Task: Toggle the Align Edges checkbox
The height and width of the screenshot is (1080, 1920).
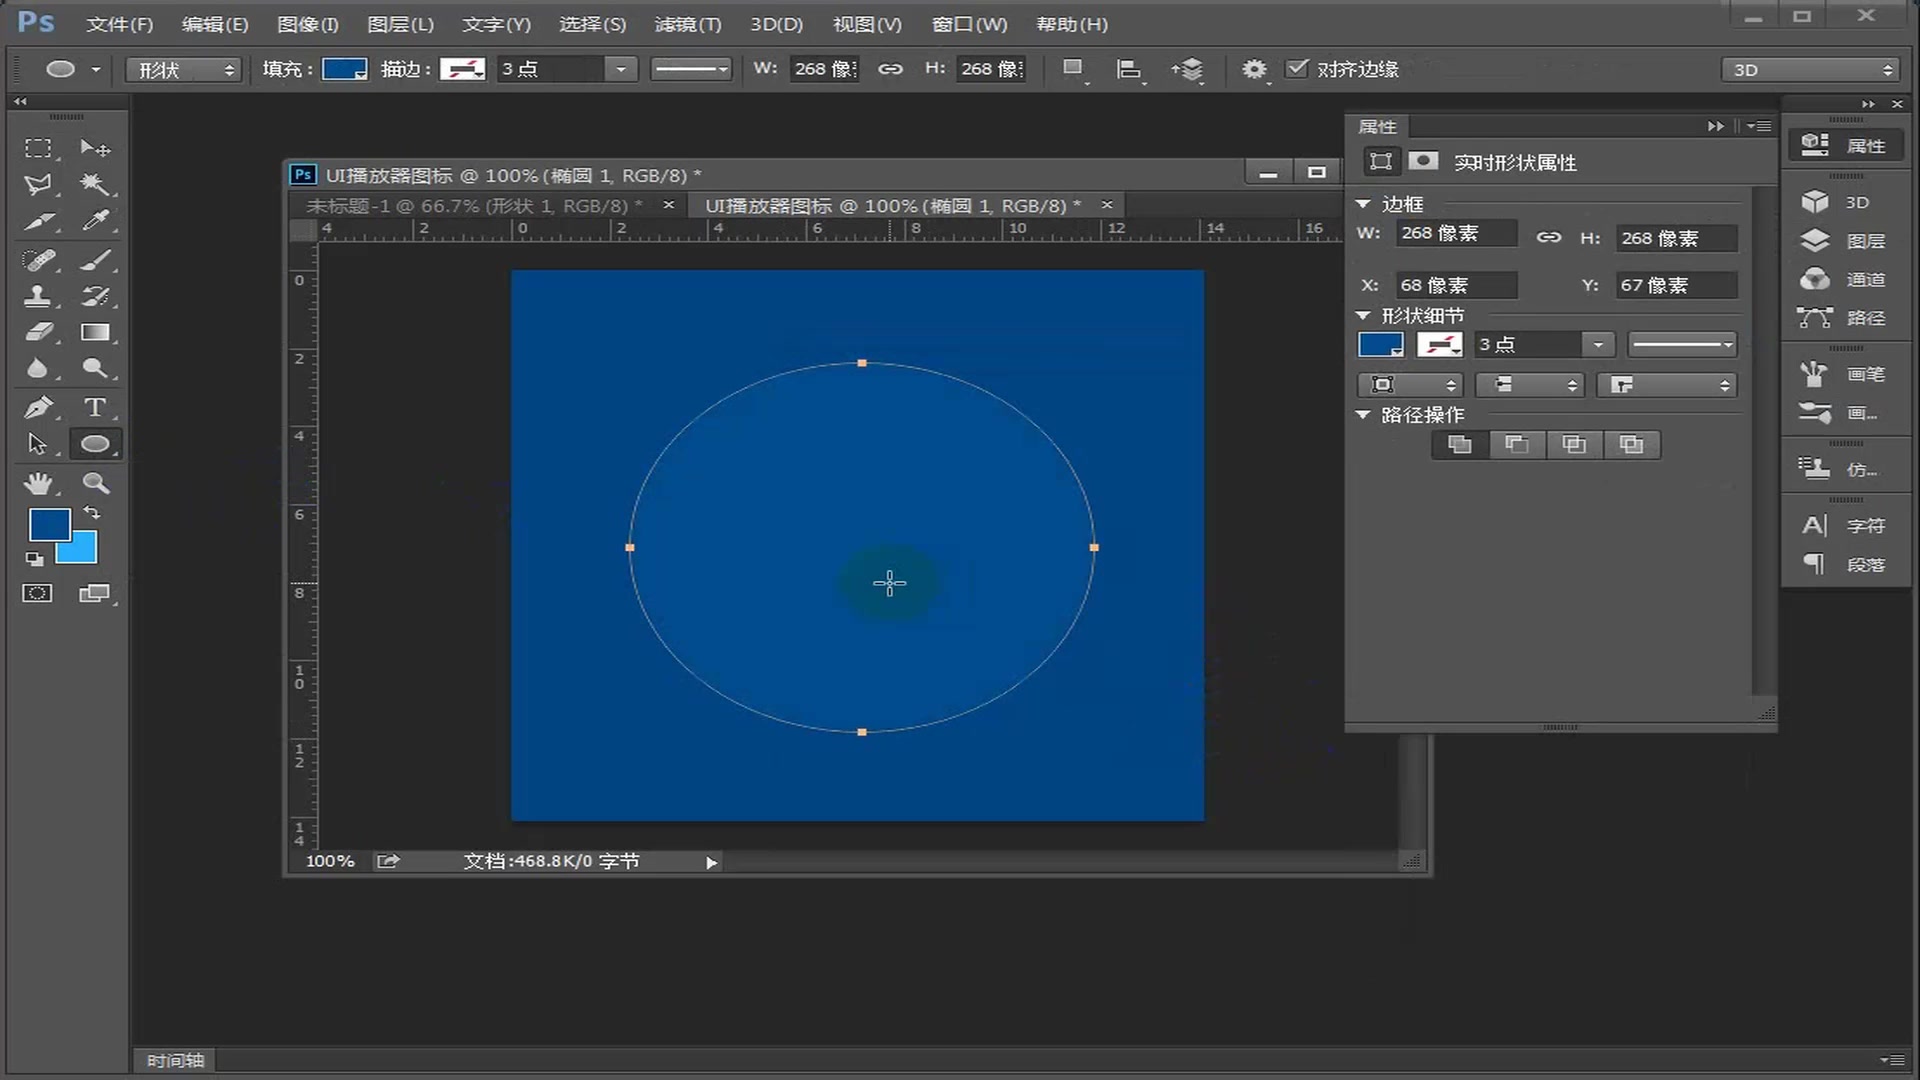Action: pyautogui.click(x=1297, y=68)
